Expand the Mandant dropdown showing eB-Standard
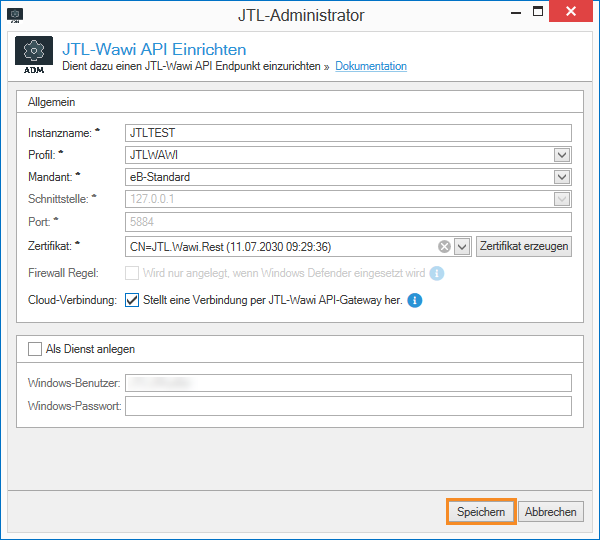Viewport: 600px width, 540px height. click(562, 177)
